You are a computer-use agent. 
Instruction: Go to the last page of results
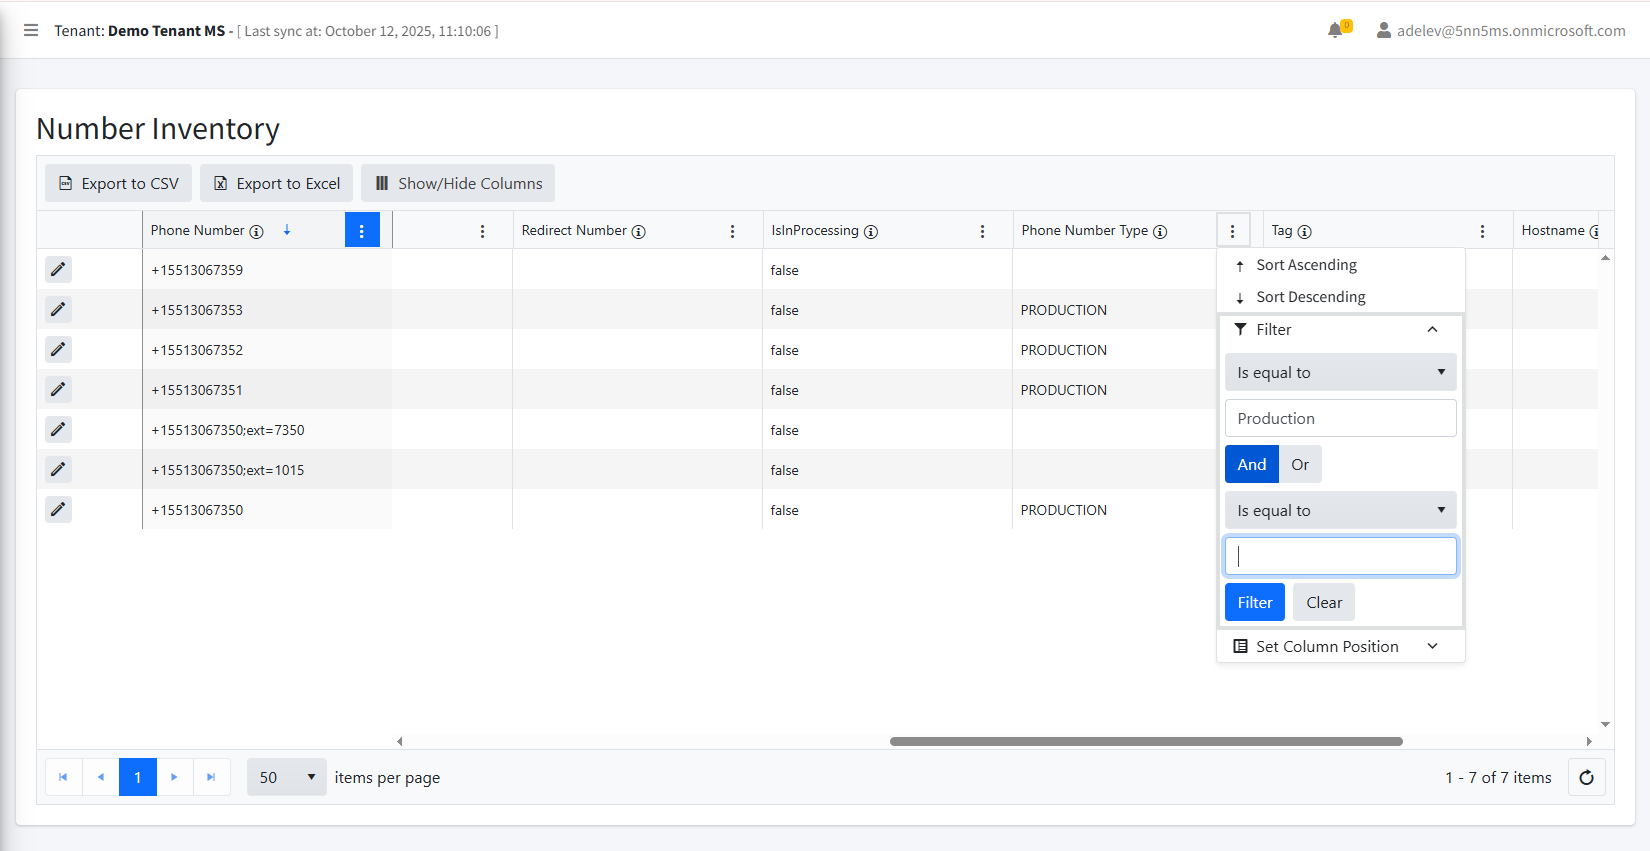[211, 777]
